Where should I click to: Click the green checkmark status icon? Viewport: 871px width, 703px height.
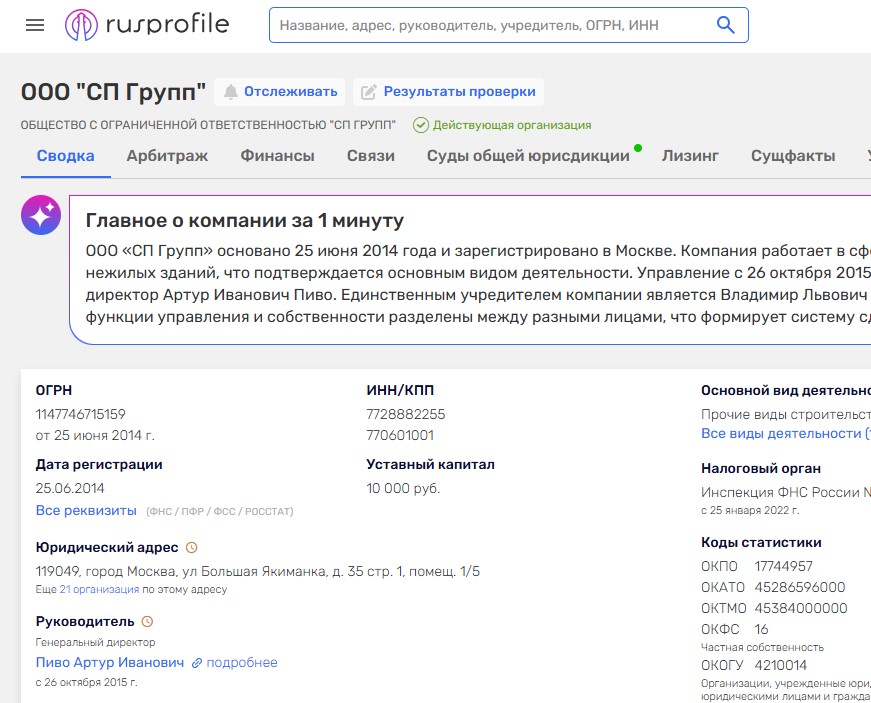click(x=421, y=125)
